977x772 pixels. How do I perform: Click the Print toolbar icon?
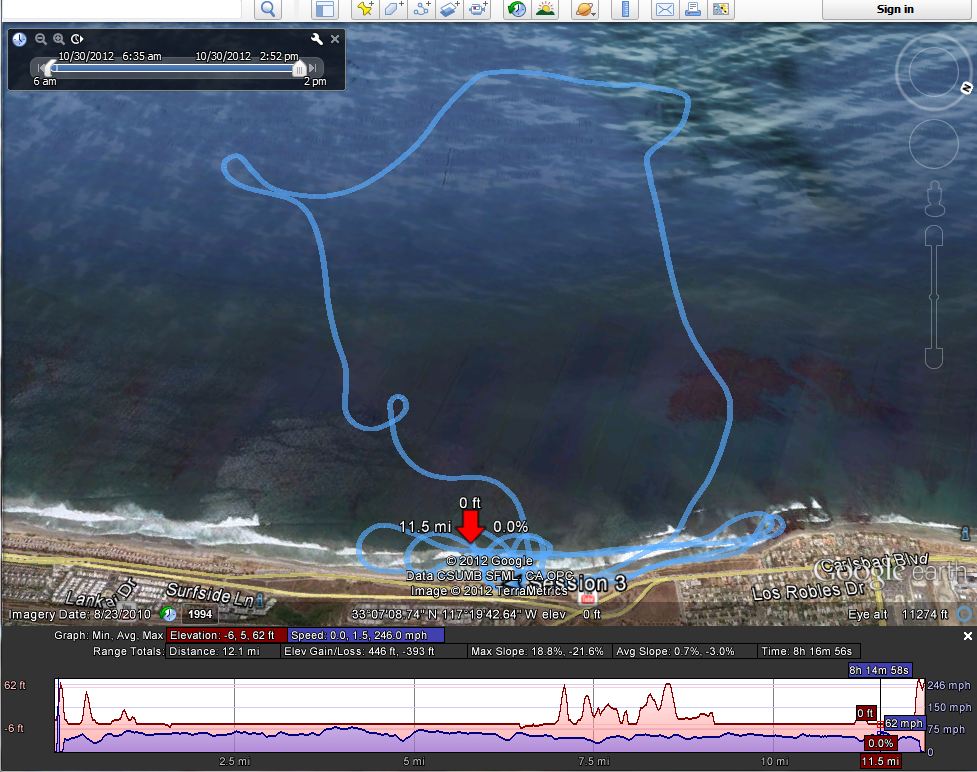[x=693, y=9]
